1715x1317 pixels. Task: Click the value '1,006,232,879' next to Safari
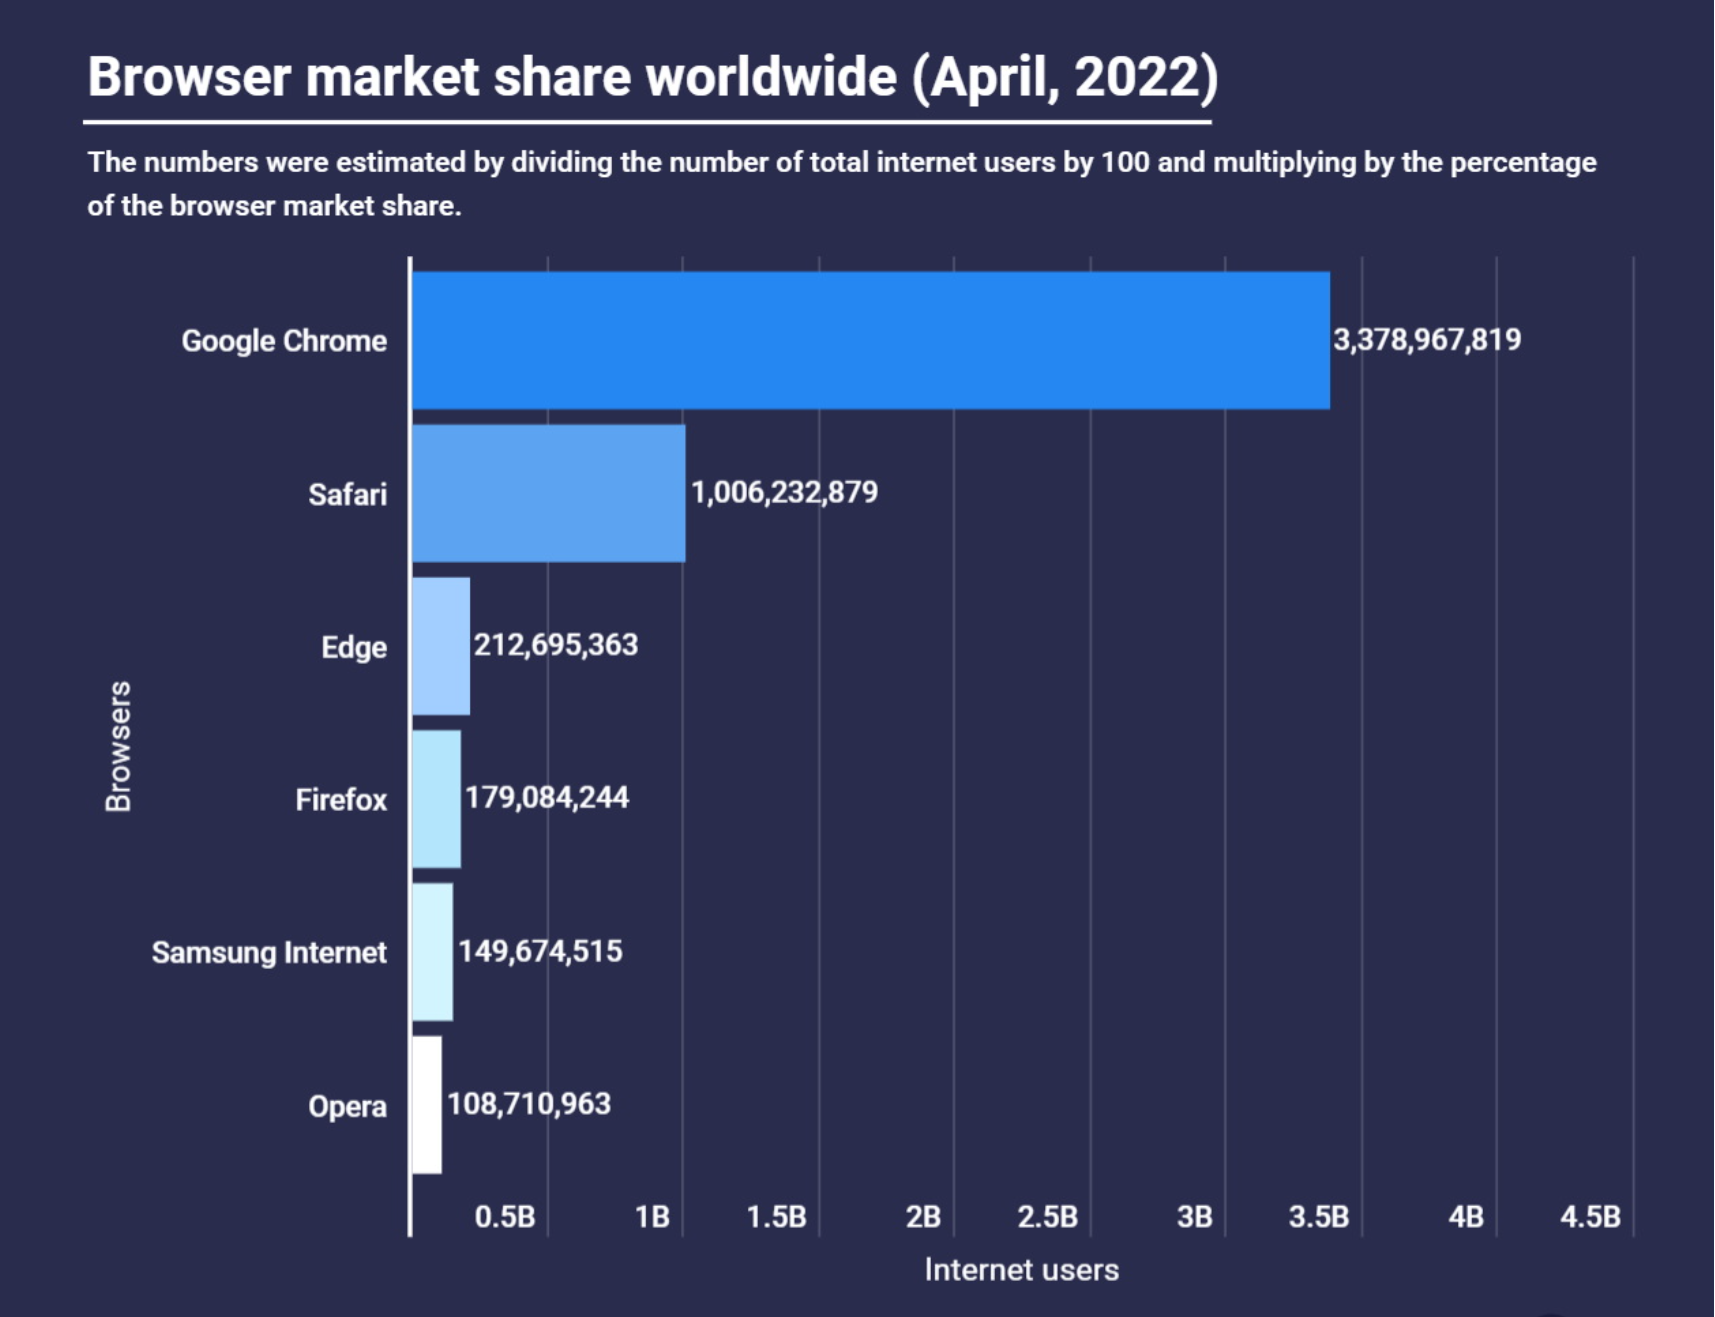(785, 492)
